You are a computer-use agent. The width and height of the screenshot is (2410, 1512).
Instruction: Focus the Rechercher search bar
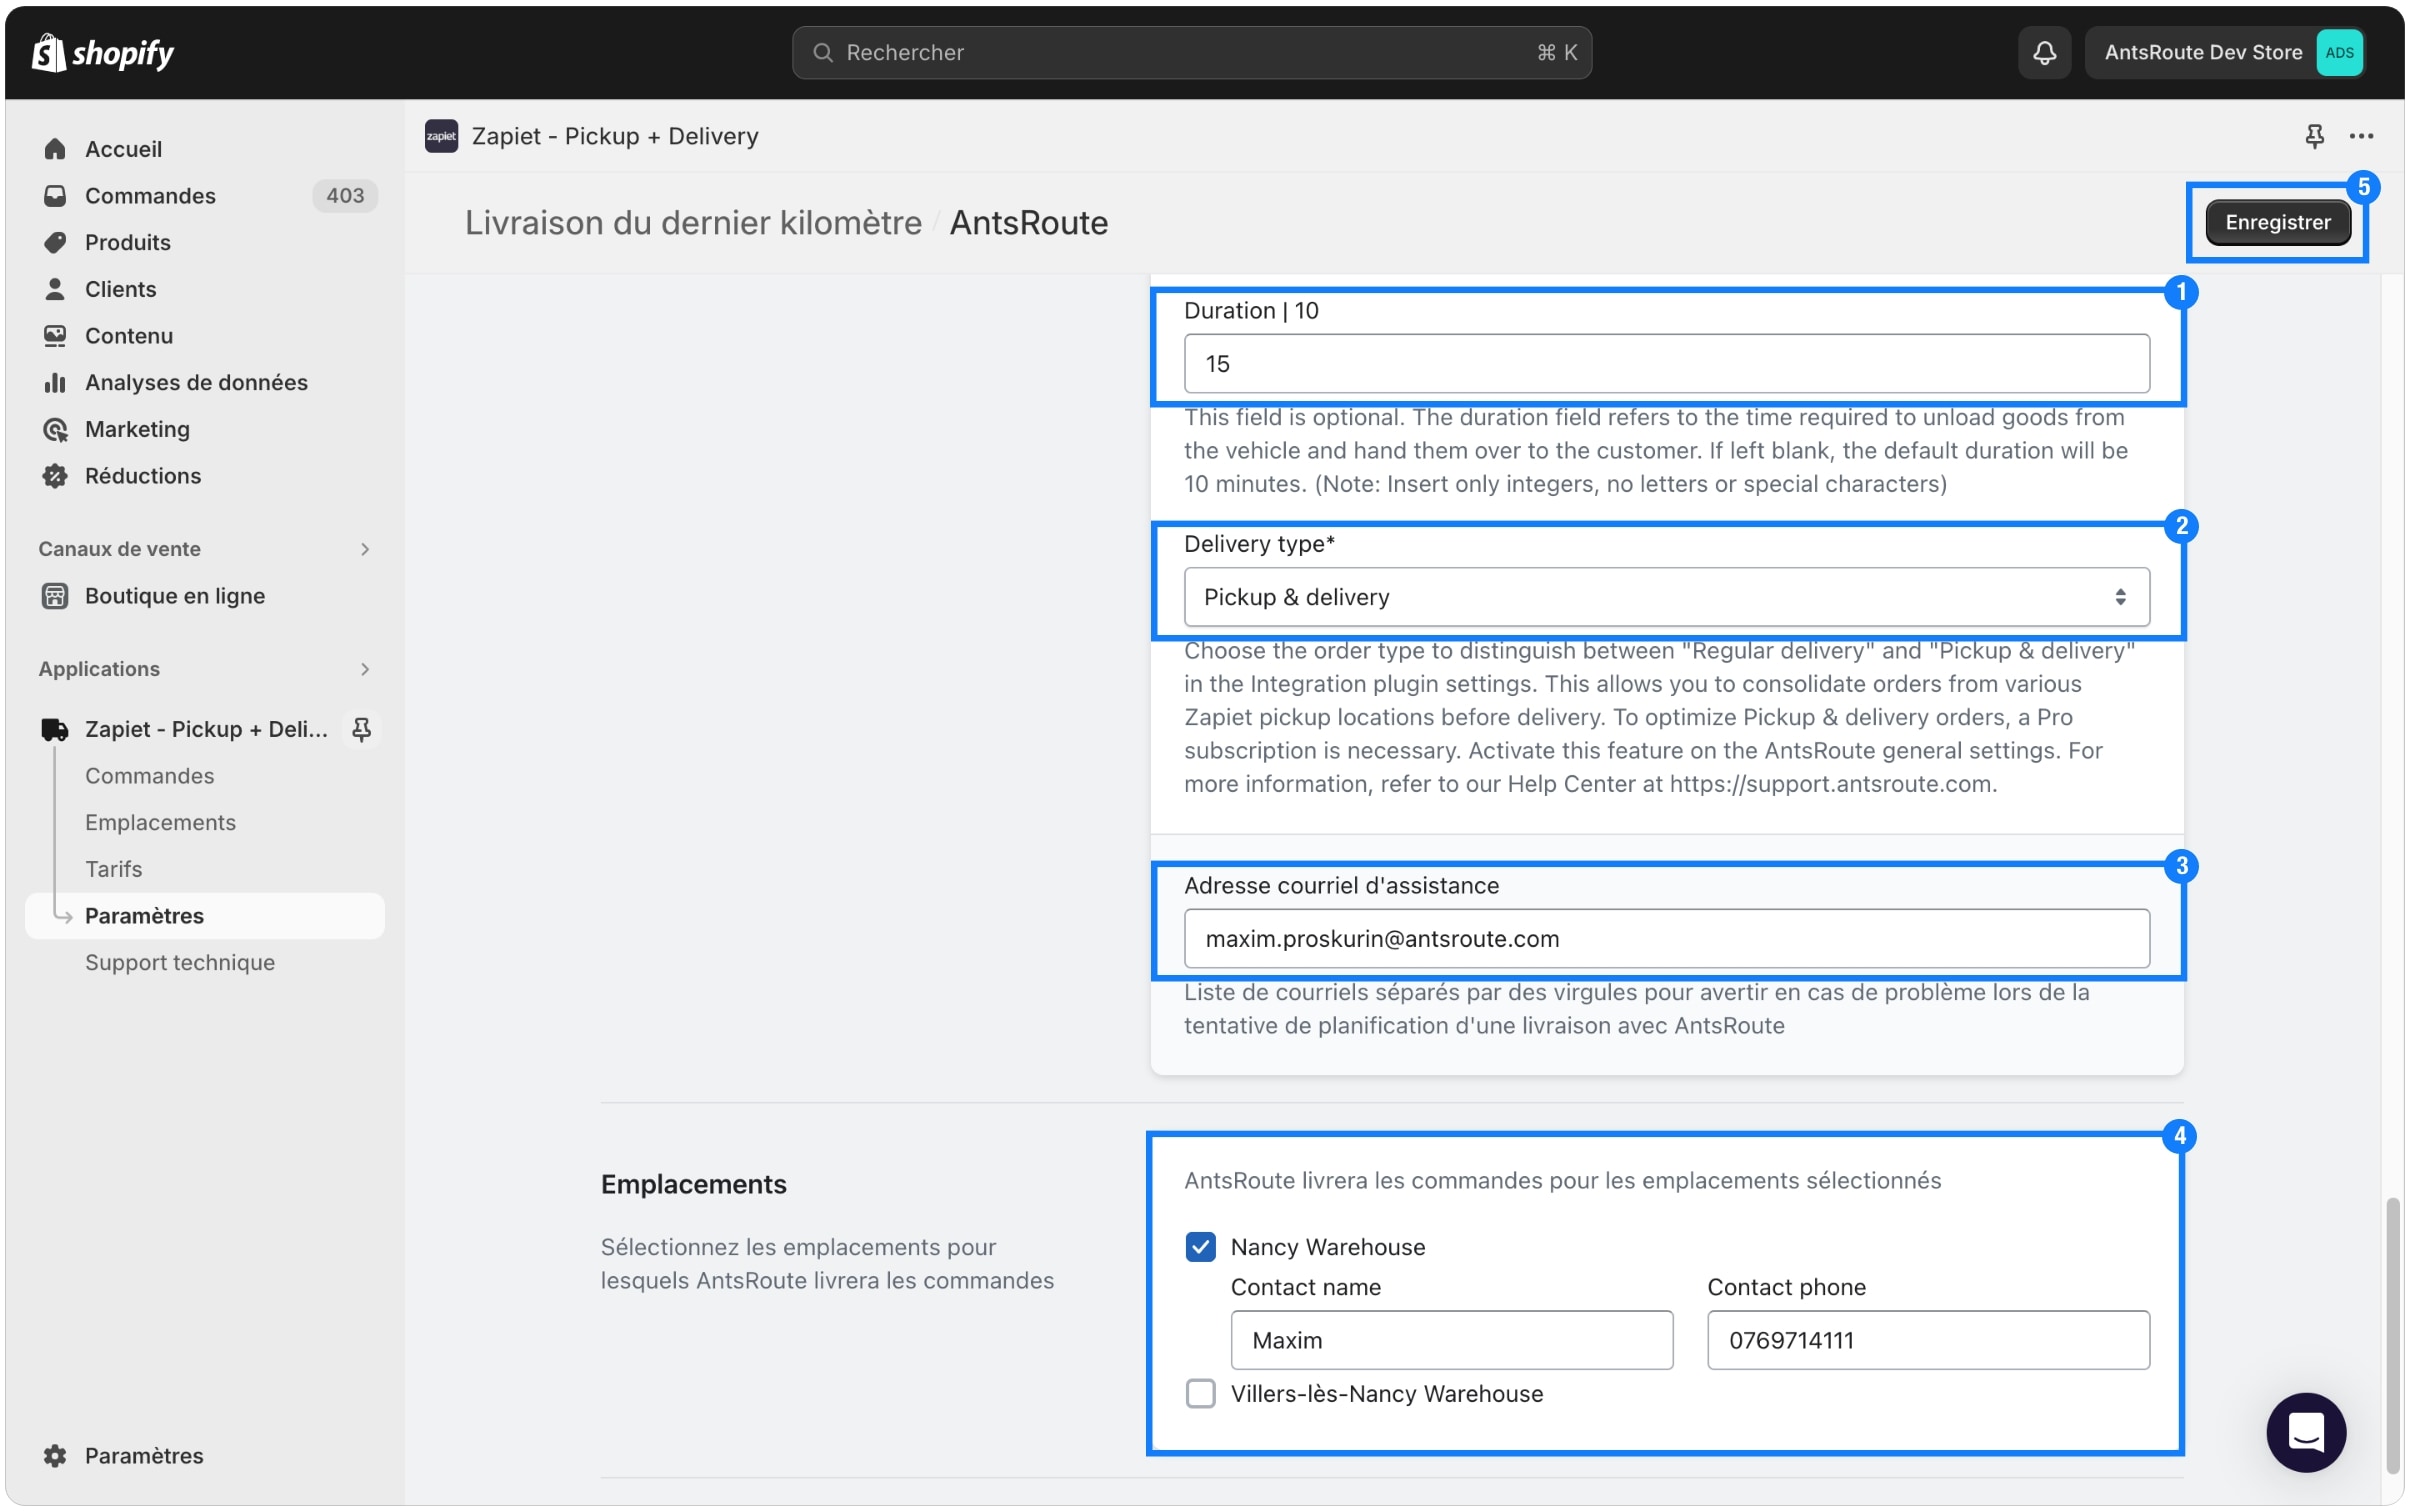[x=1191, y=52]
